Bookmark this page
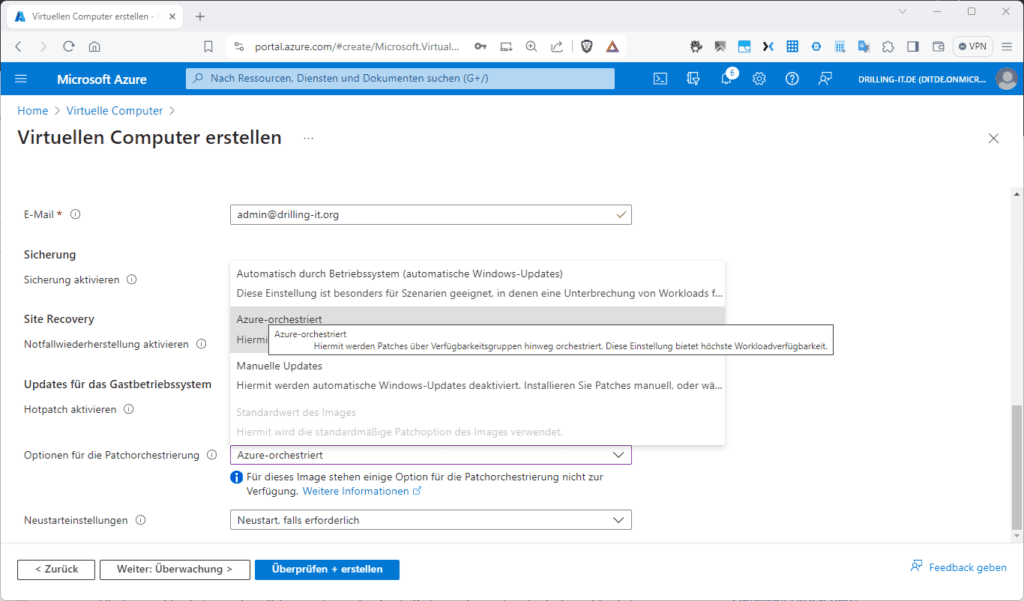Image resolution: width=1024 pixels, height=601 pixels. [x=208, y=46]
